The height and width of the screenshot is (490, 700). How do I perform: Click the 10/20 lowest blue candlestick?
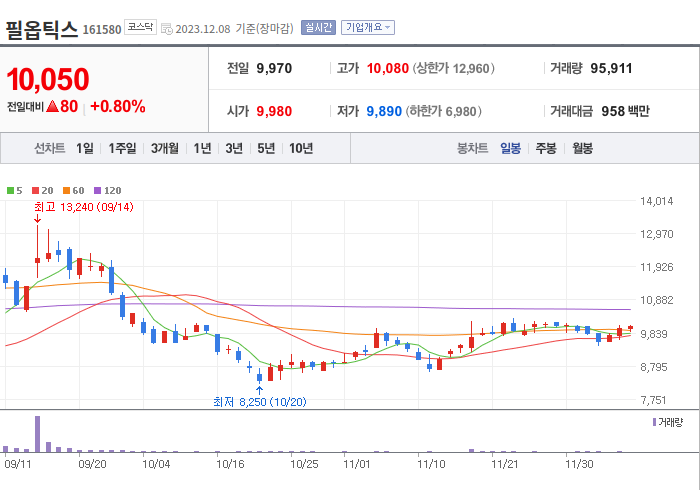(259, 377)
